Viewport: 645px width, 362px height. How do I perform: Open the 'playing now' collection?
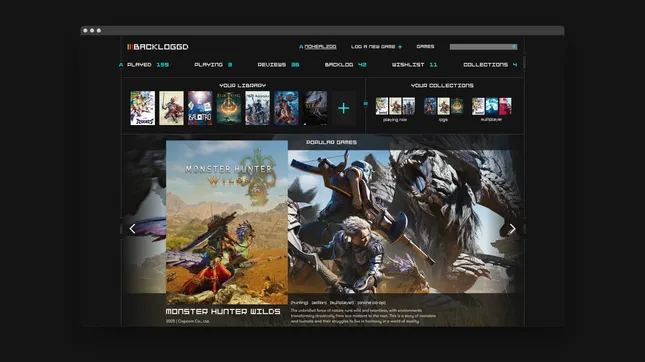pos(395,109)
